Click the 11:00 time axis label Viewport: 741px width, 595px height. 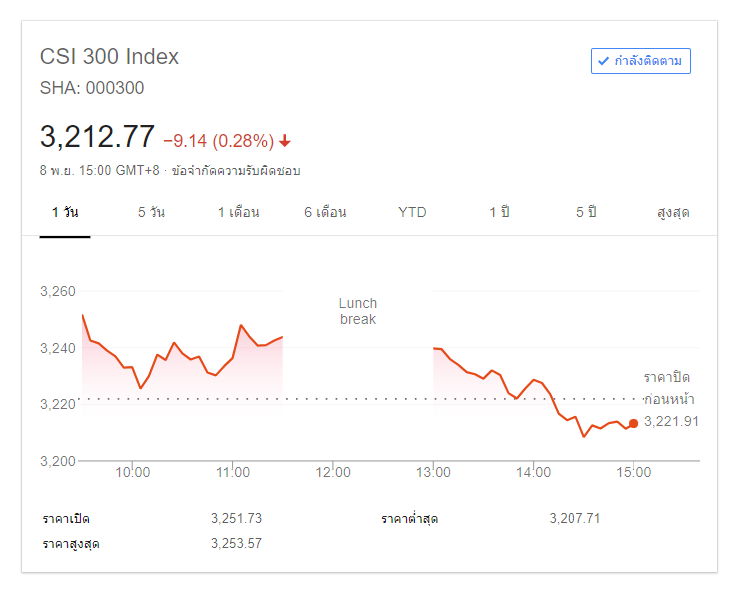pyautogui.click(x=233, y=473)
